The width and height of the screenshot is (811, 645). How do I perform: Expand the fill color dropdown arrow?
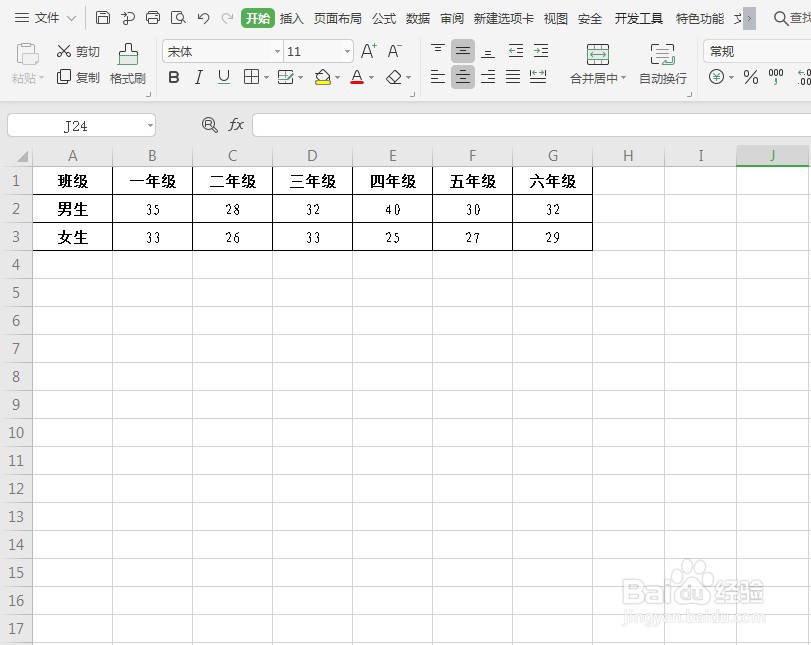[337, 78]
